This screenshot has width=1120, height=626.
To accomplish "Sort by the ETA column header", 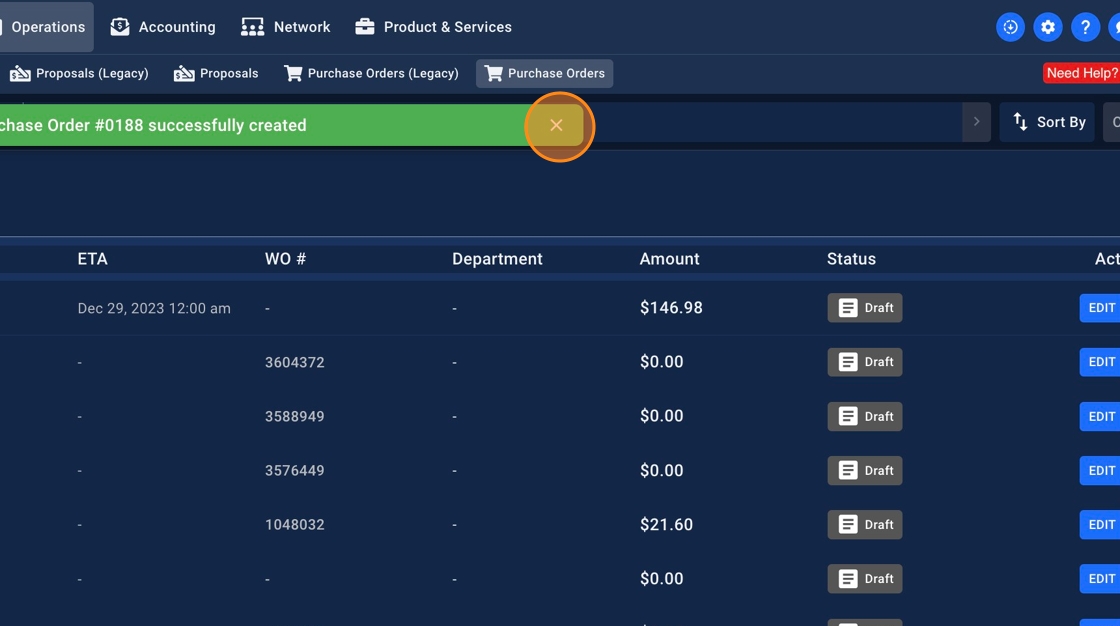I will (92, 259).
